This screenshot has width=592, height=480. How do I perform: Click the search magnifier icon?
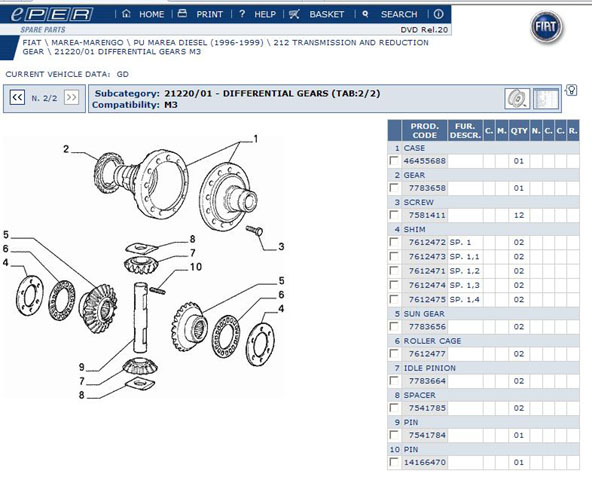365,14
